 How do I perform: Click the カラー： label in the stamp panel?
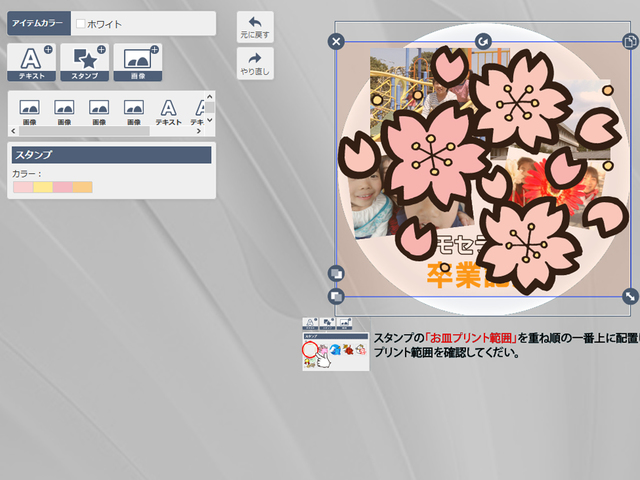coord(27,174)
